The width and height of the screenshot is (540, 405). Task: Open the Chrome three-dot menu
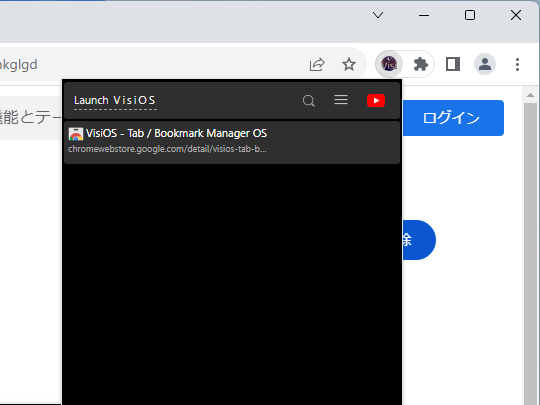click(517, 64)
